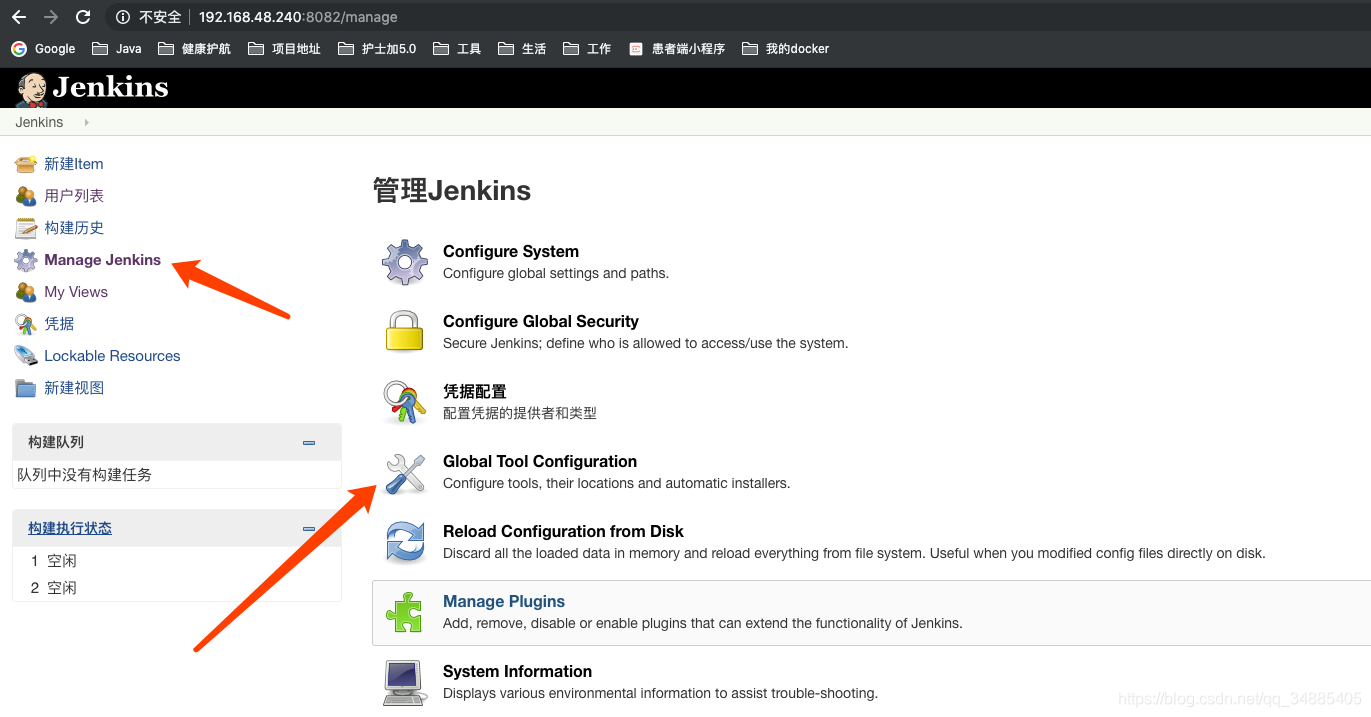
Task: Open 凭据 in the sidebar
Action: click(59, 324)
